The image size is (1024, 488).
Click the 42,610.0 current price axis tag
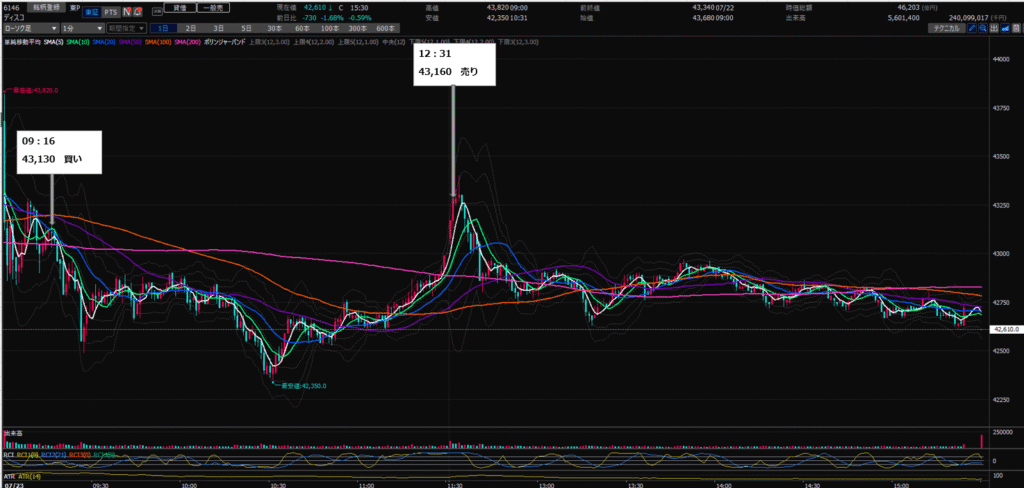coord(1006,330)
